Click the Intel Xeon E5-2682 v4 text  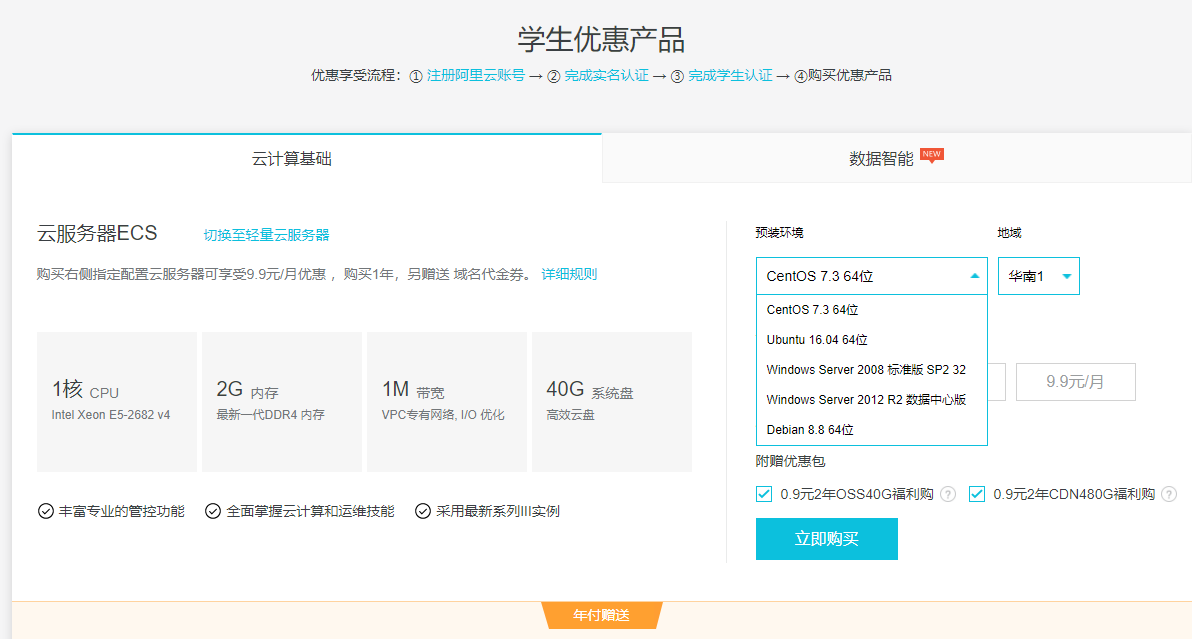111,415
